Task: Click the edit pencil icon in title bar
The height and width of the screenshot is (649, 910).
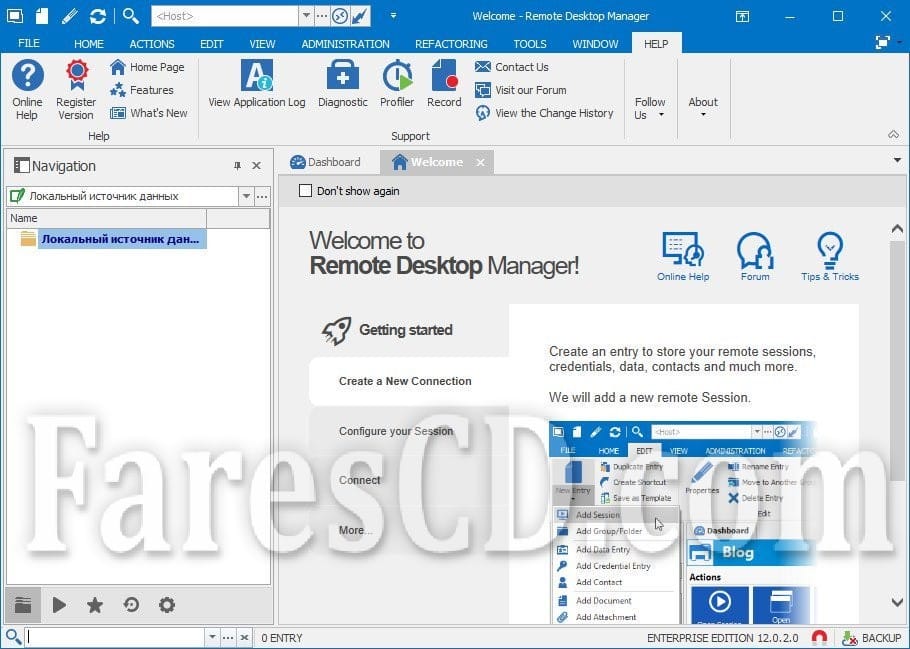Action: click(x=70, y=16)
